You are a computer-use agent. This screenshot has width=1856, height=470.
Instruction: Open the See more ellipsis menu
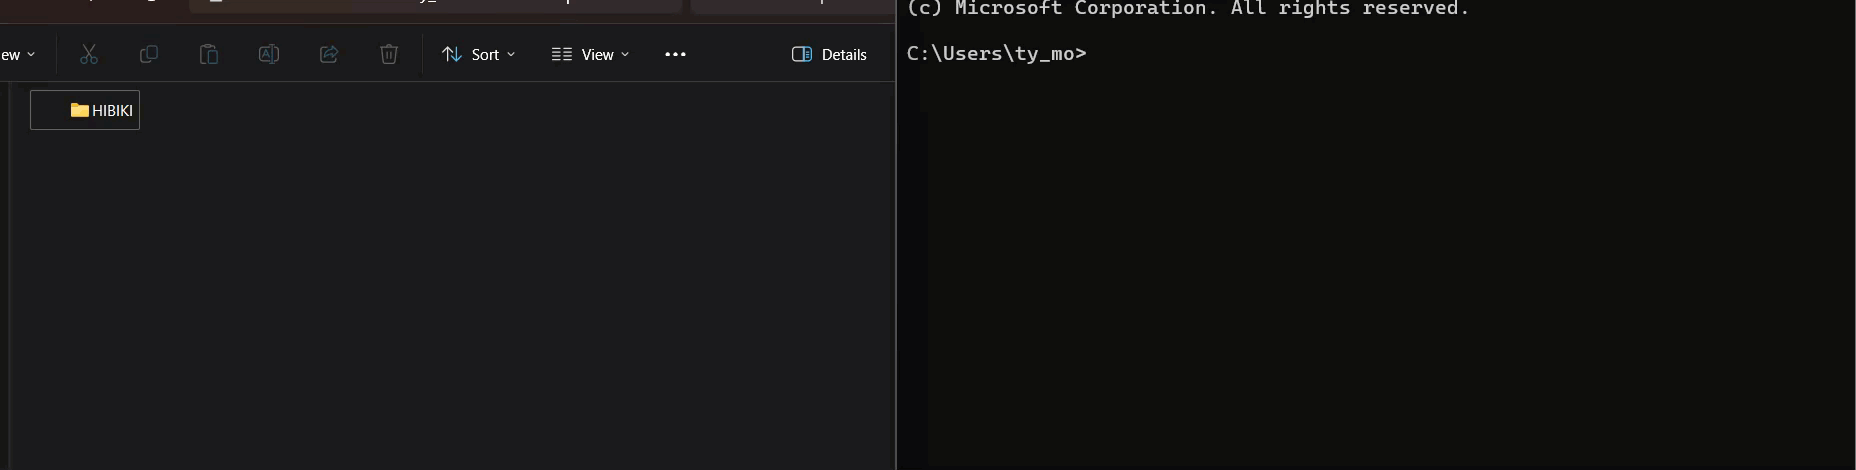tap(675, 54)
